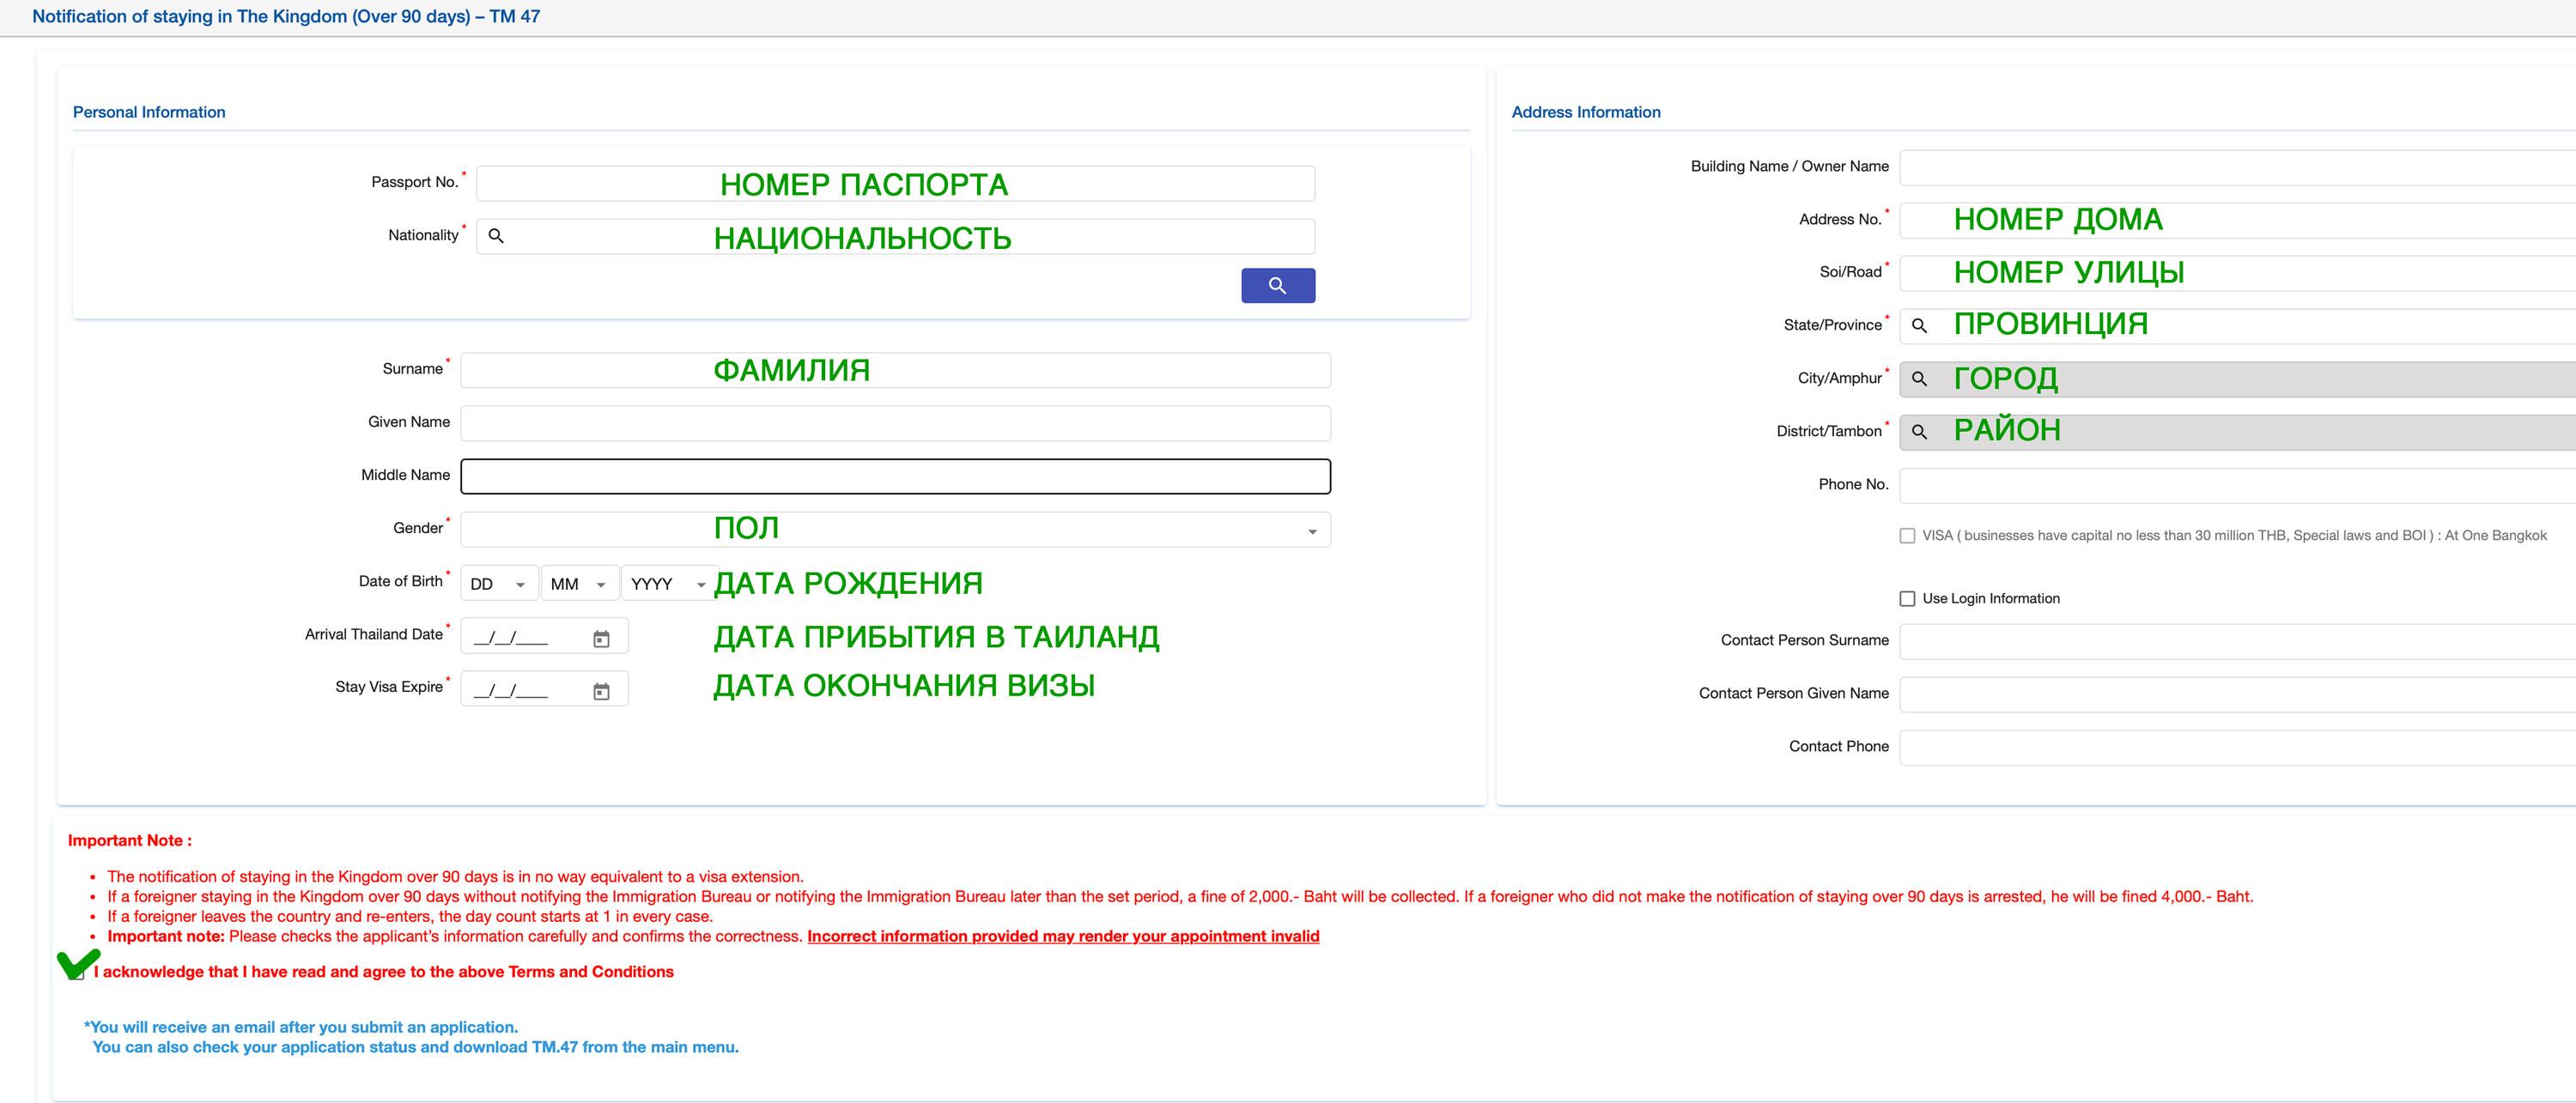Viewport: 2576px width, 1103px height.
Task: Click the blue magnifier search button
Action: 1278,285
